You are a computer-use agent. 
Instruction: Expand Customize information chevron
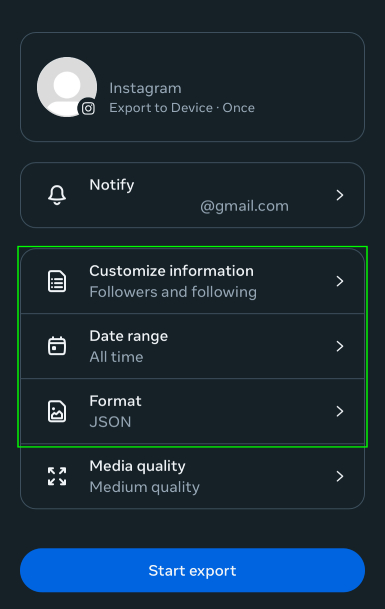(340, 281)
